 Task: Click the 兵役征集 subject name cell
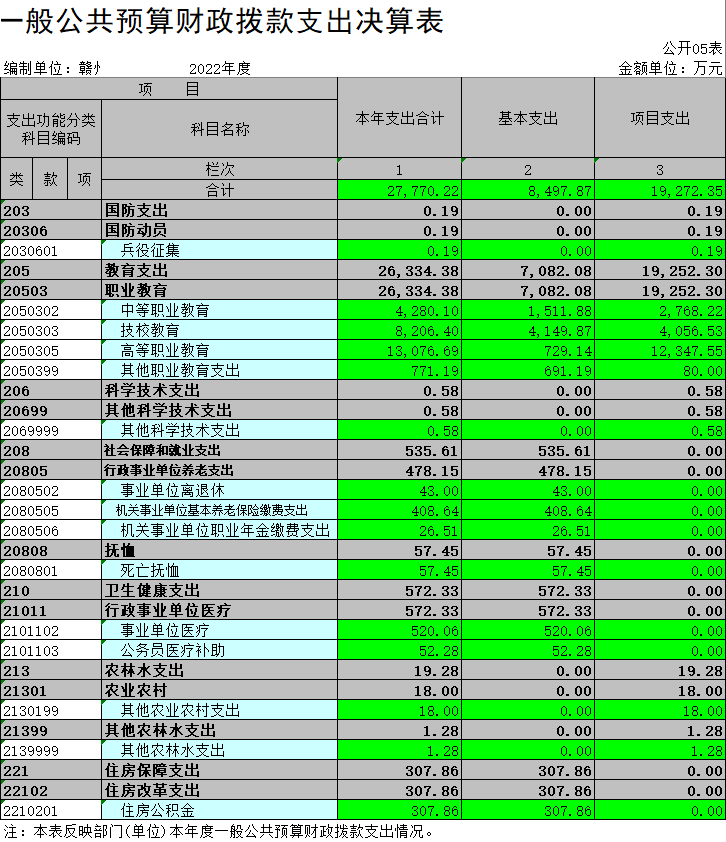point(219,250)
